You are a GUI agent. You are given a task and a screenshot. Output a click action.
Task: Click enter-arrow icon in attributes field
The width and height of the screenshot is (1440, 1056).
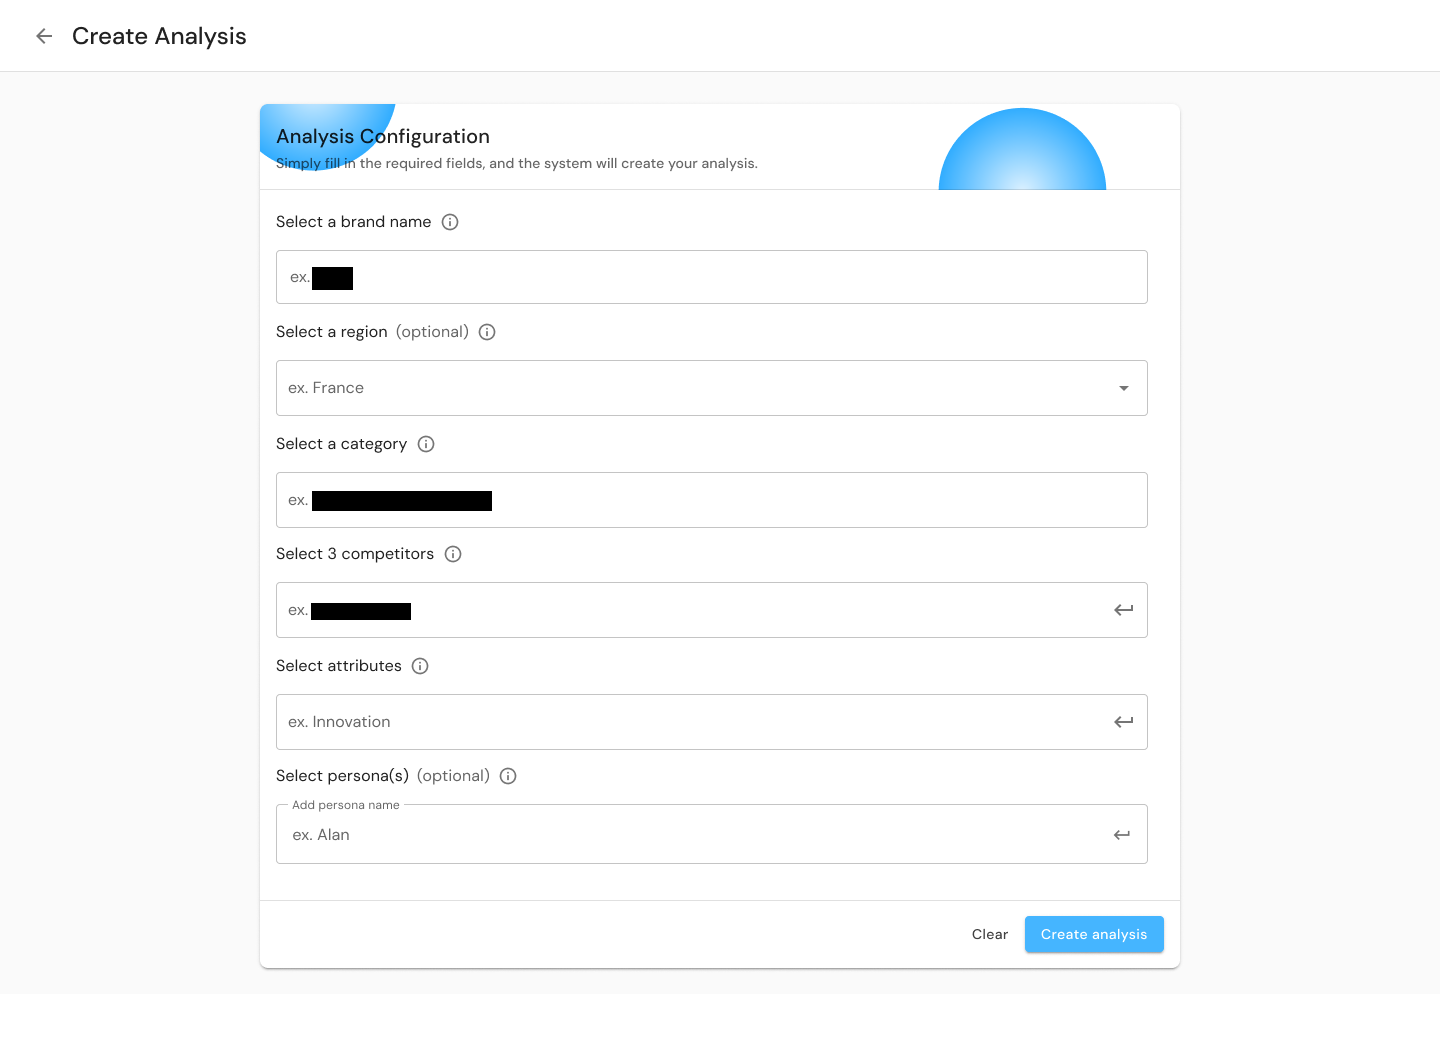pyautogui.click(x=1123, y=722)
